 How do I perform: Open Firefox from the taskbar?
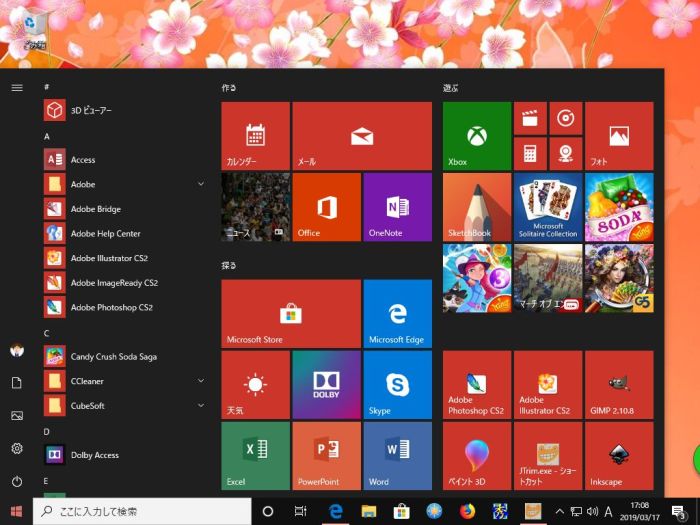point(466,511)
